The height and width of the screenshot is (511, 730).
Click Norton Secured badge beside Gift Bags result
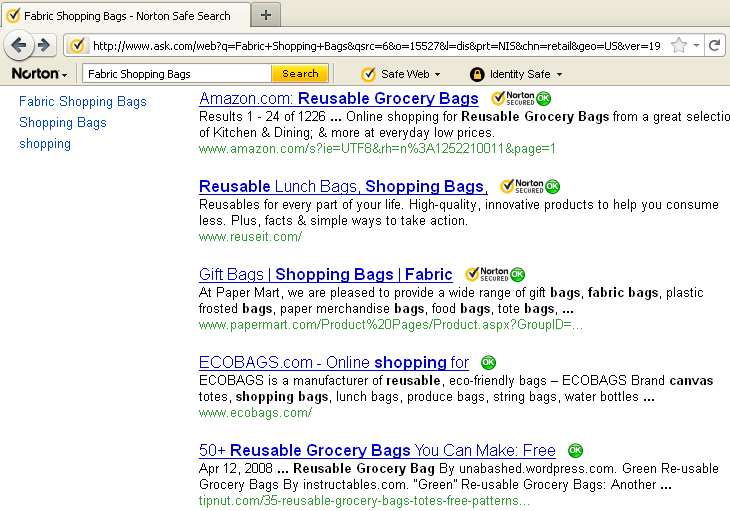point(487,274)
